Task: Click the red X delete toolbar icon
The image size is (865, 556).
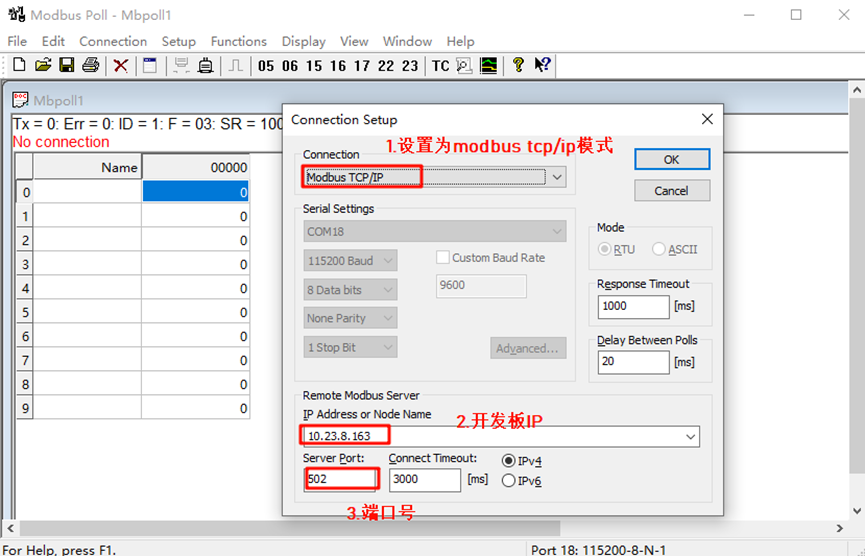Action: (120, 66)
